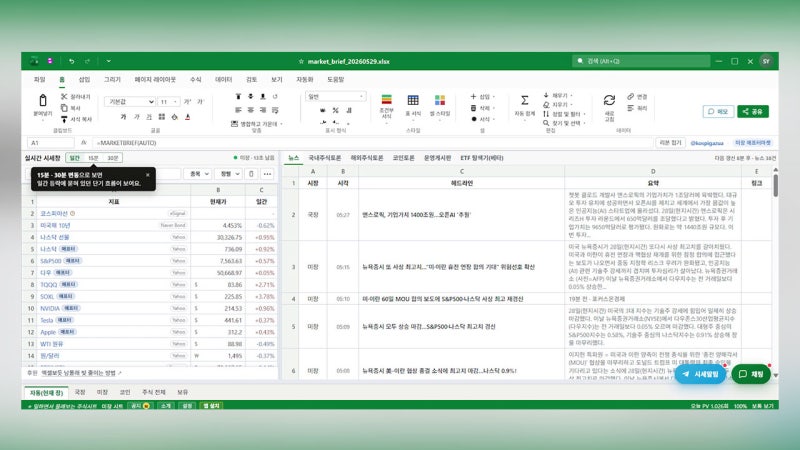Open the Cell Styles gallery
The height and width of the screenshot is (450, 800).
click(440, 106)
